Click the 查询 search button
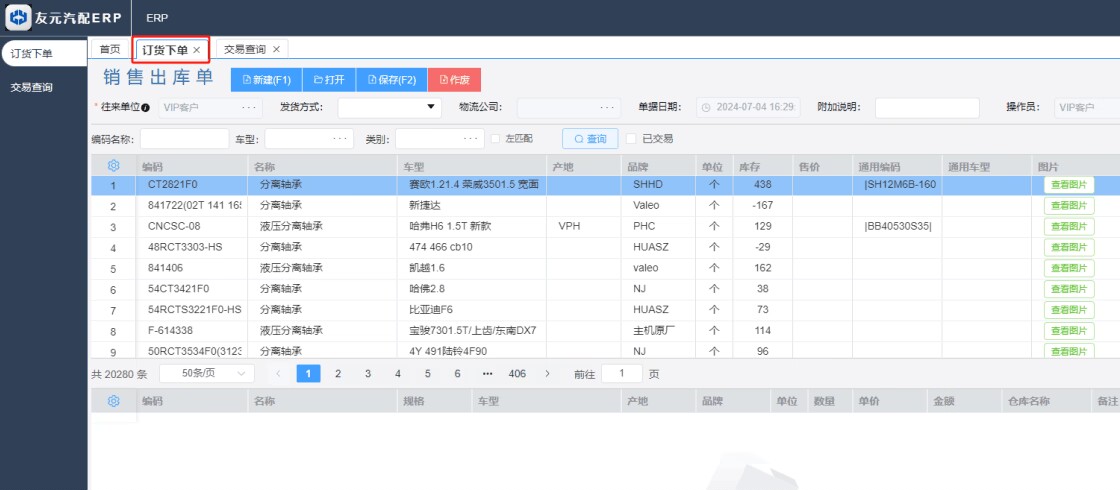 [590, 139]
